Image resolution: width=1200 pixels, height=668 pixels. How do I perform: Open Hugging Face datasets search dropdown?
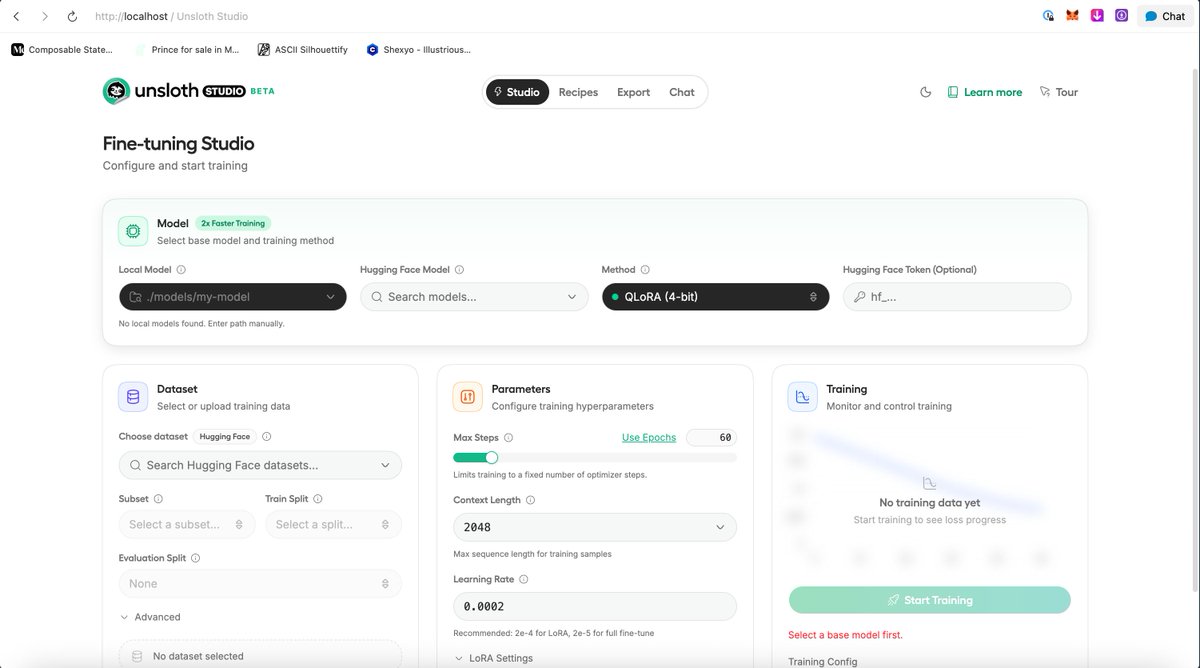tap(260, 465)
